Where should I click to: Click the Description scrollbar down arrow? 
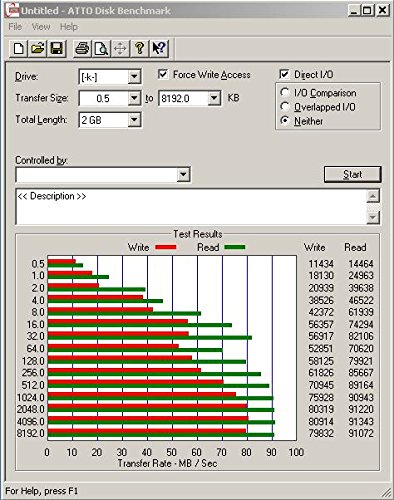(x=373, y=217)
